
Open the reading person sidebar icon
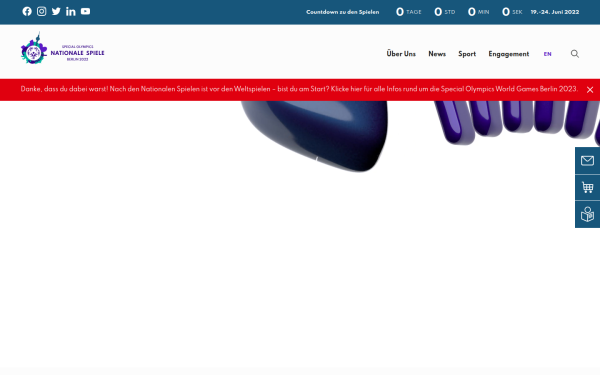click(587, 214)
